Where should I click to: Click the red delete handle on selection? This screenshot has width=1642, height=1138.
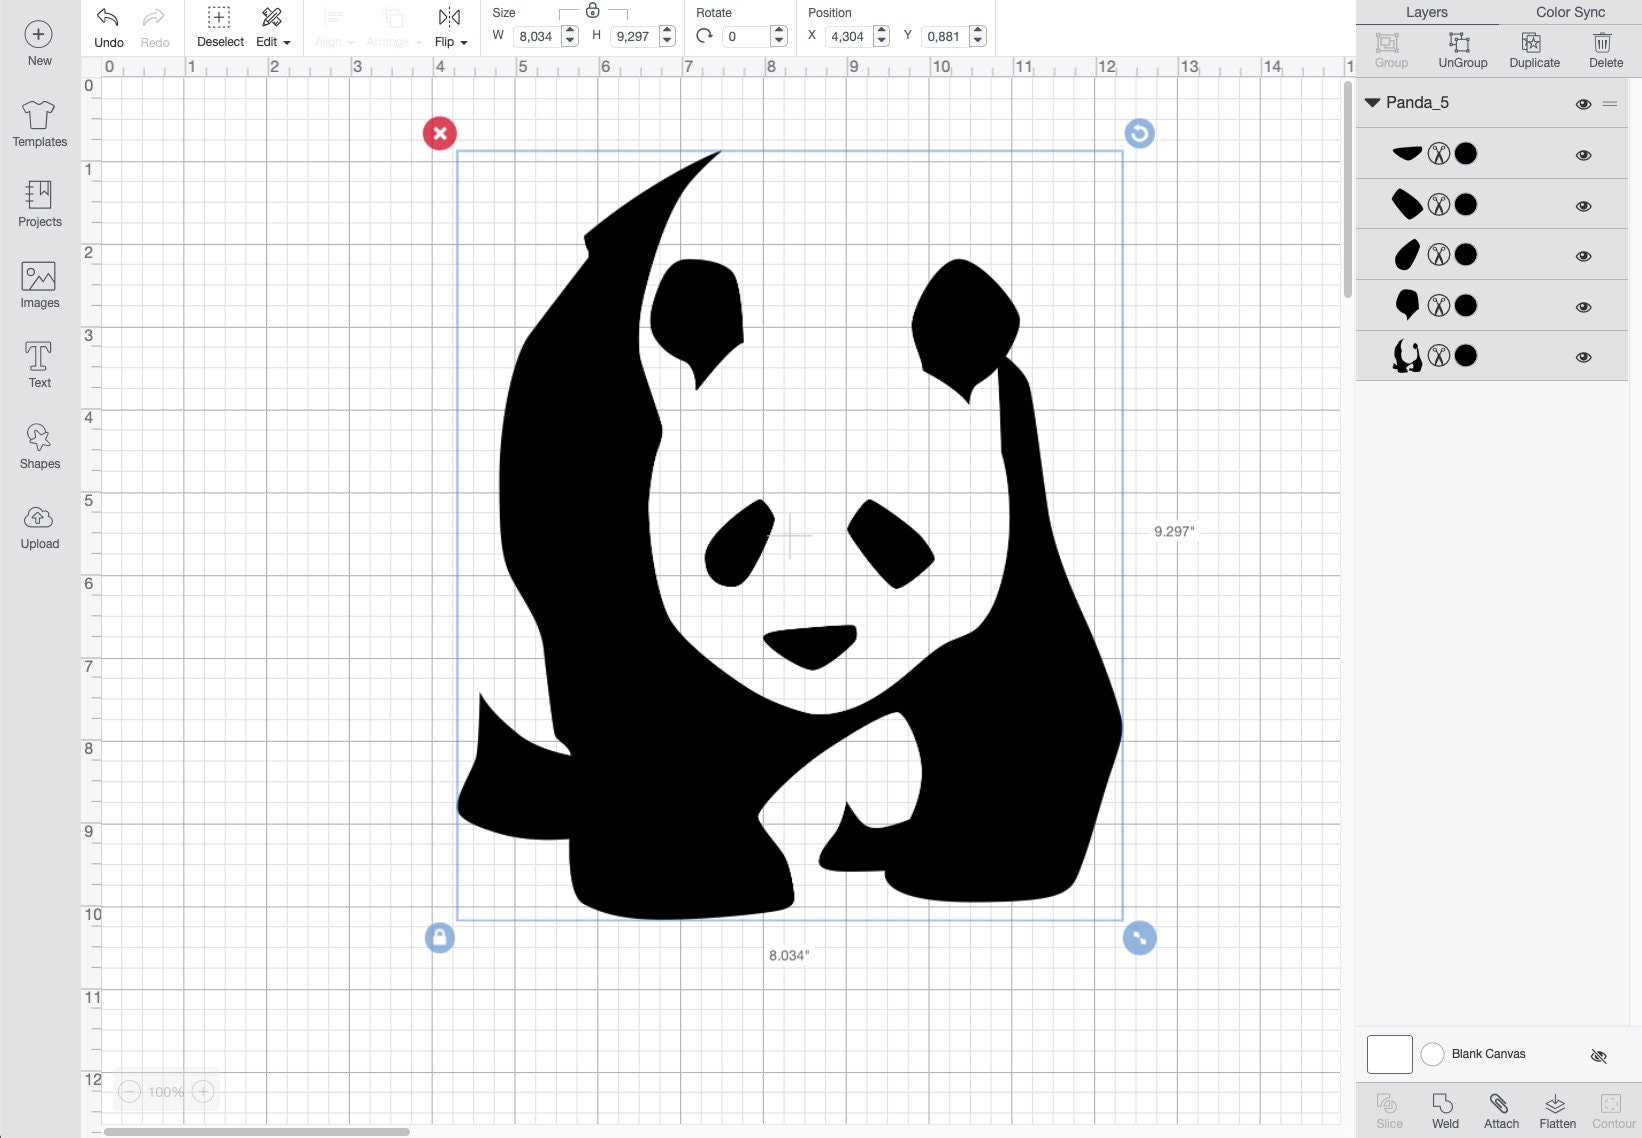click(439, 133)
